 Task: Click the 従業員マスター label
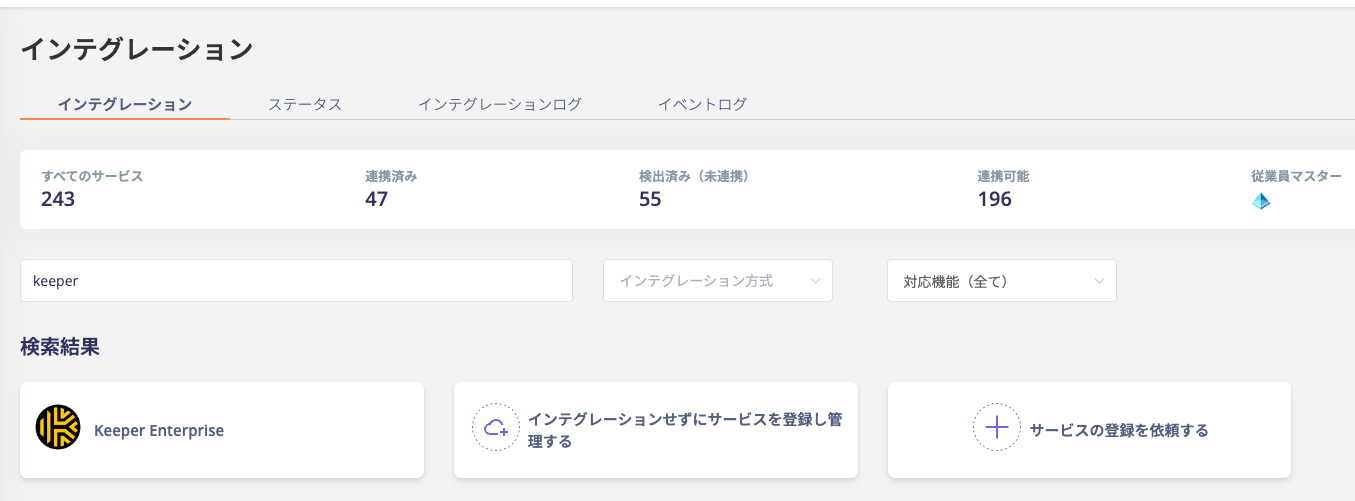point(1296,176)
